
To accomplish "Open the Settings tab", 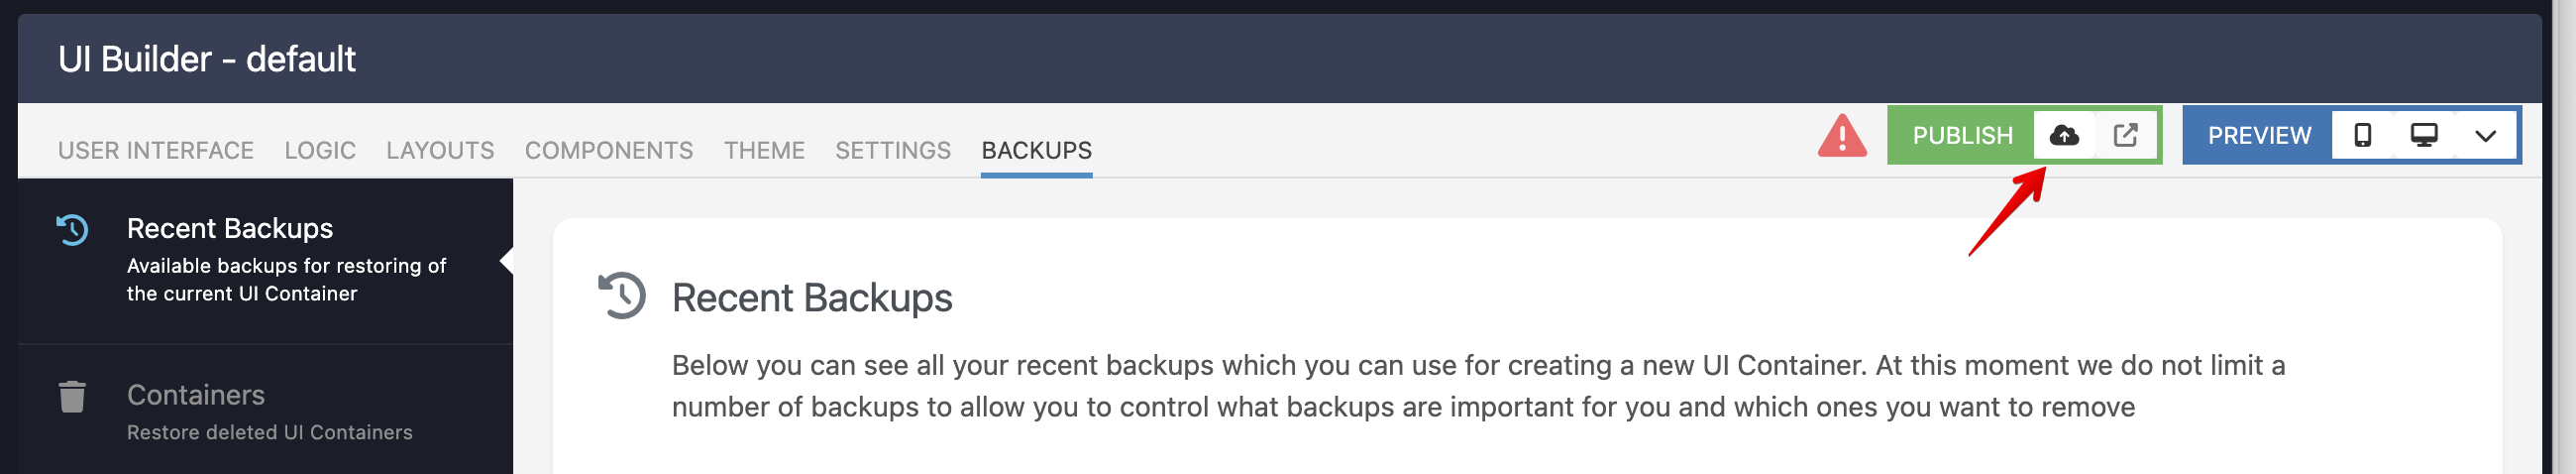I will [893, 150].
